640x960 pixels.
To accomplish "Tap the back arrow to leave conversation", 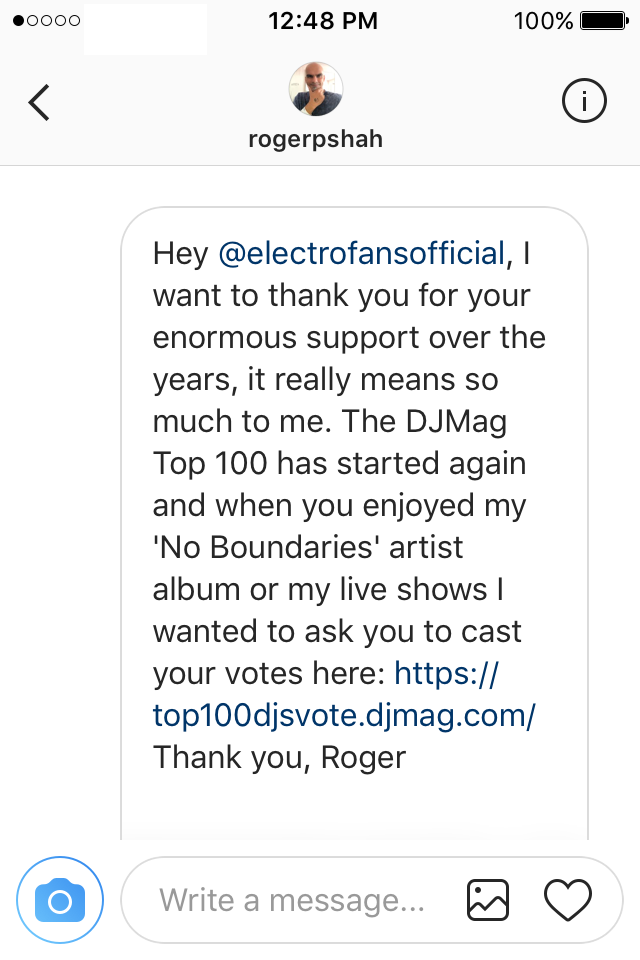I will coord(39,102).
